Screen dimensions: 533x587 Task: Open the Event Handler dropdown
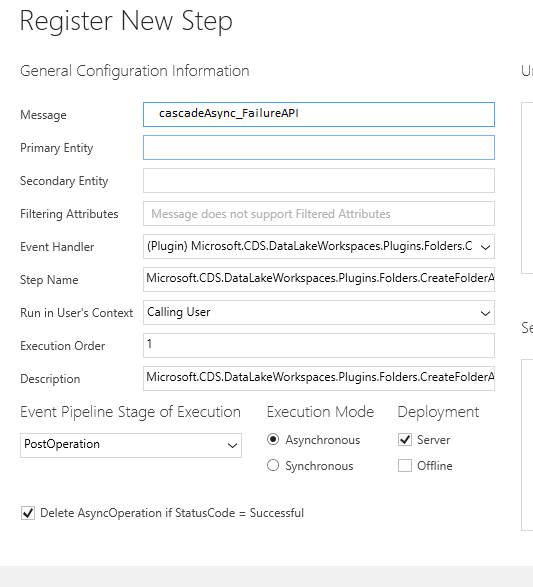(x=319, y=246)
